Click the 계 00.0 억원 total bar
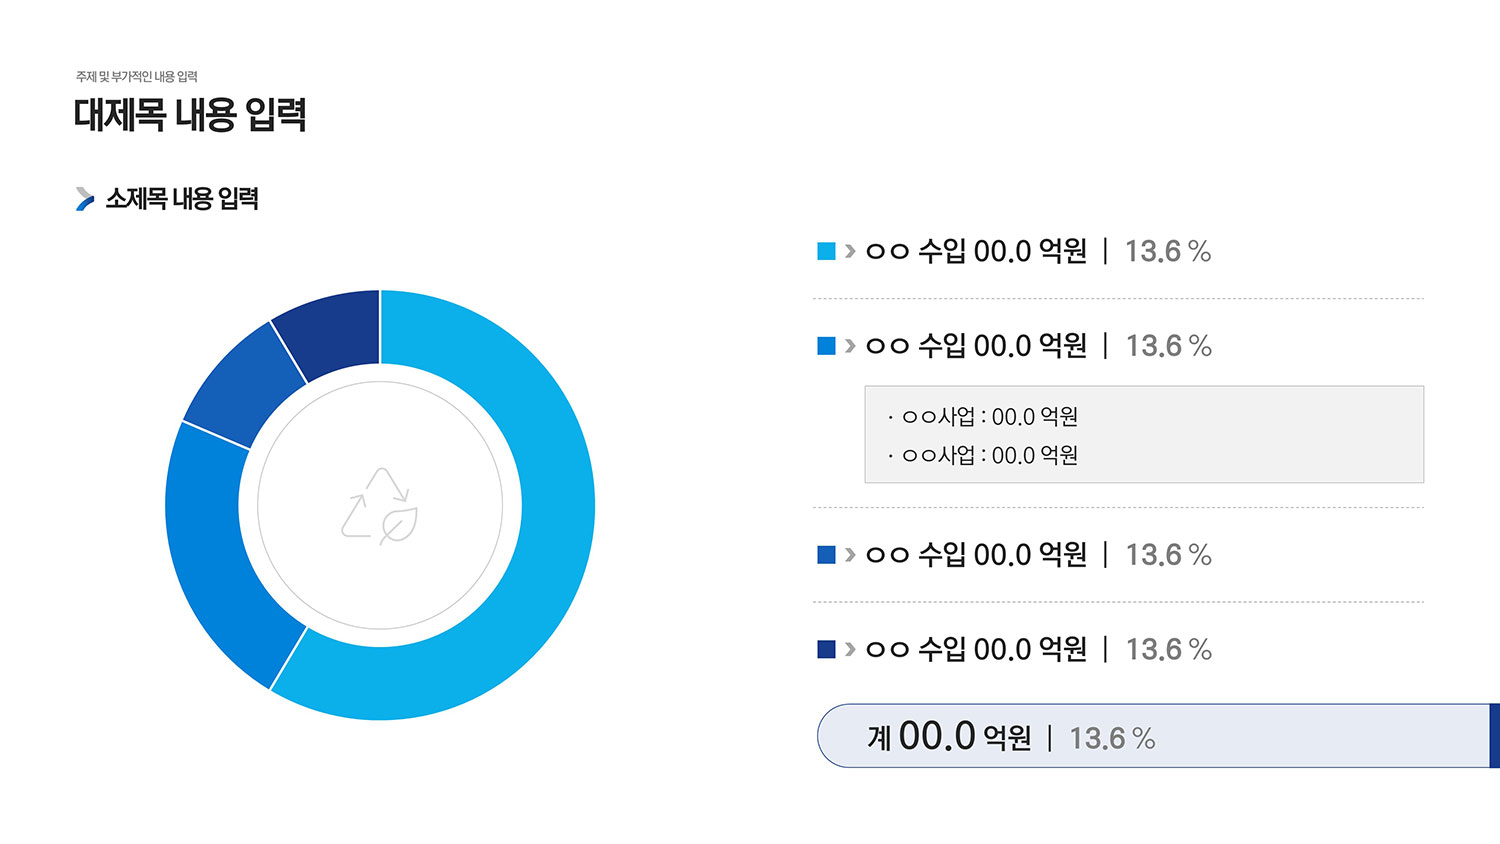1500x844 pixels. pyautogui.click(x=1158, y=736)
